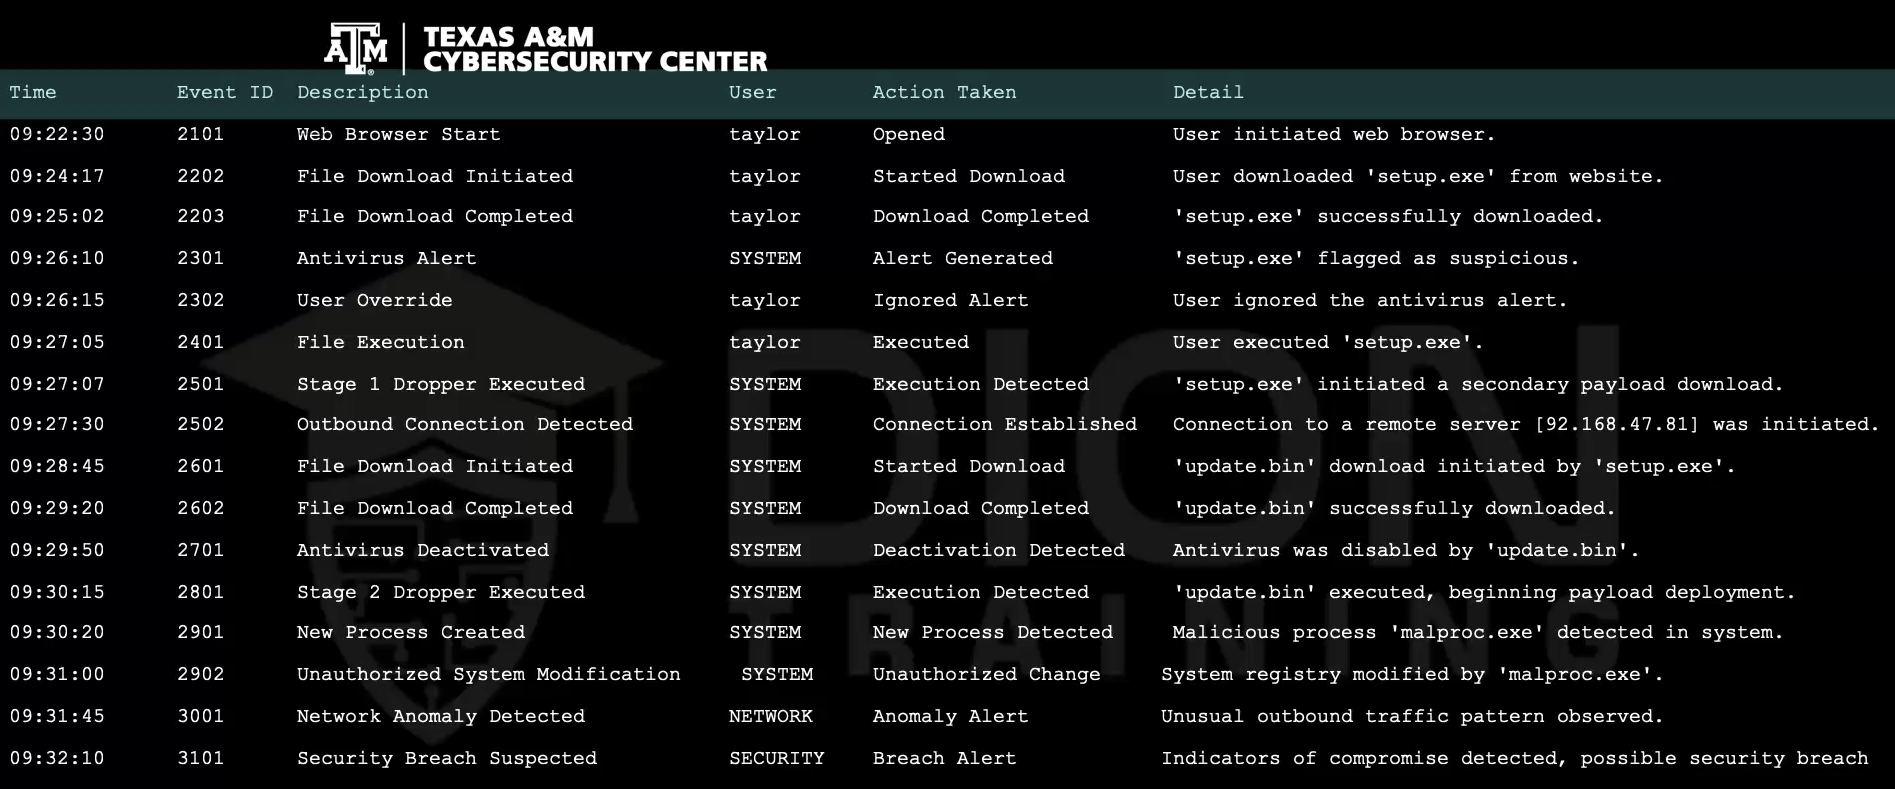This screenshot has height=789, width=1895.
Task: Click the NETWORK user cell
Action: point(770,716)
